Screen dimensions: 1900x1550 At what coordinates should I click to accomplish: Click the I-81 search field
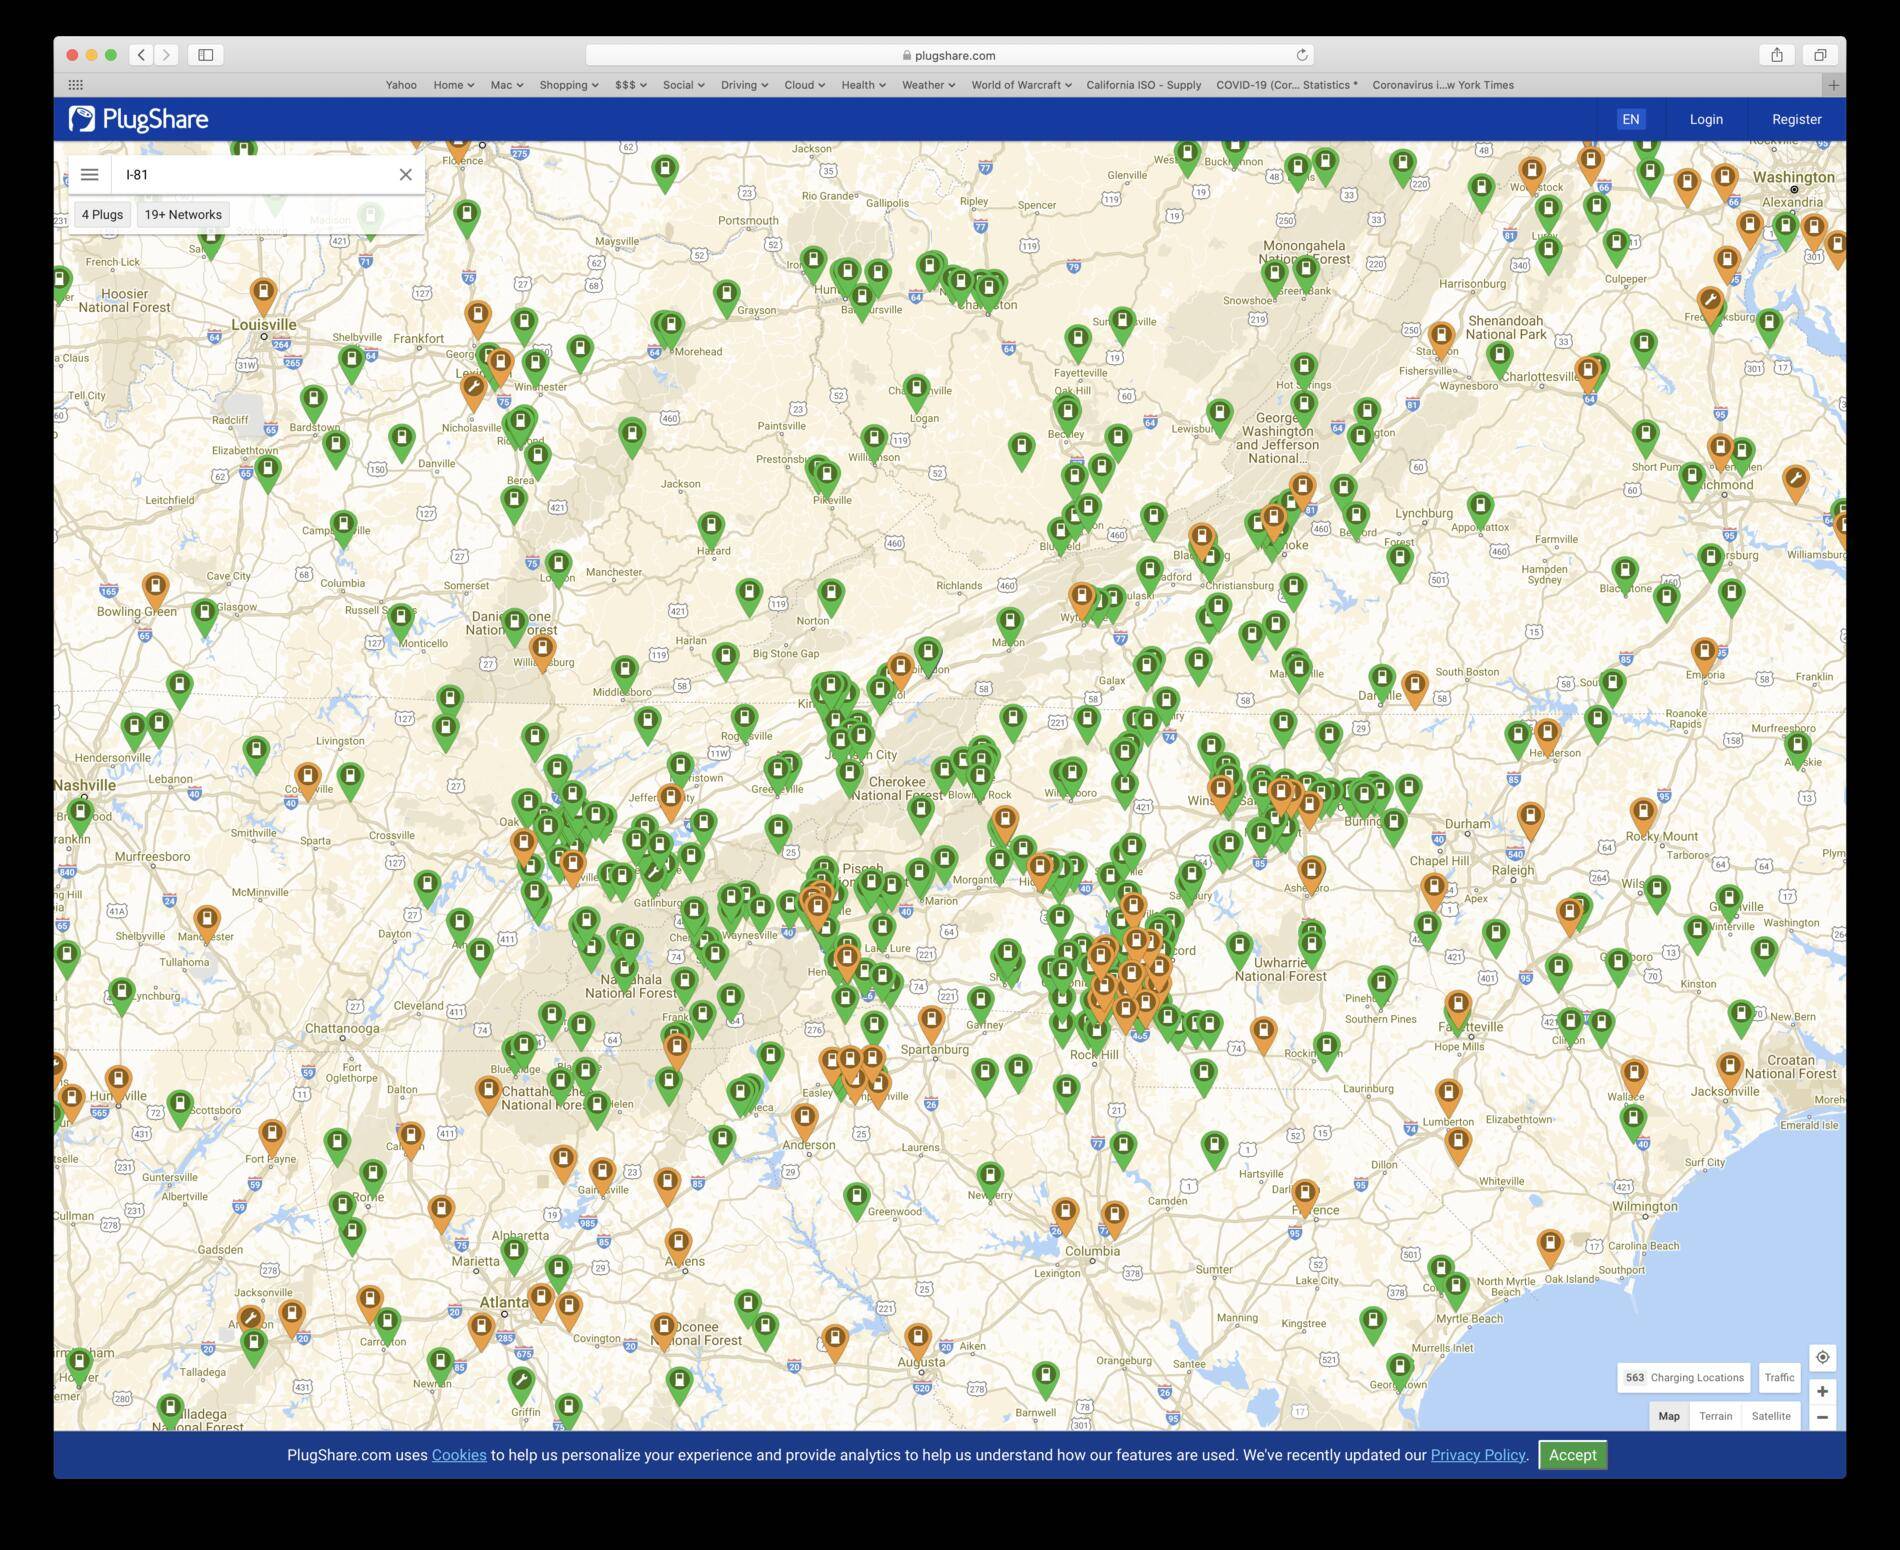coord(255,174)
